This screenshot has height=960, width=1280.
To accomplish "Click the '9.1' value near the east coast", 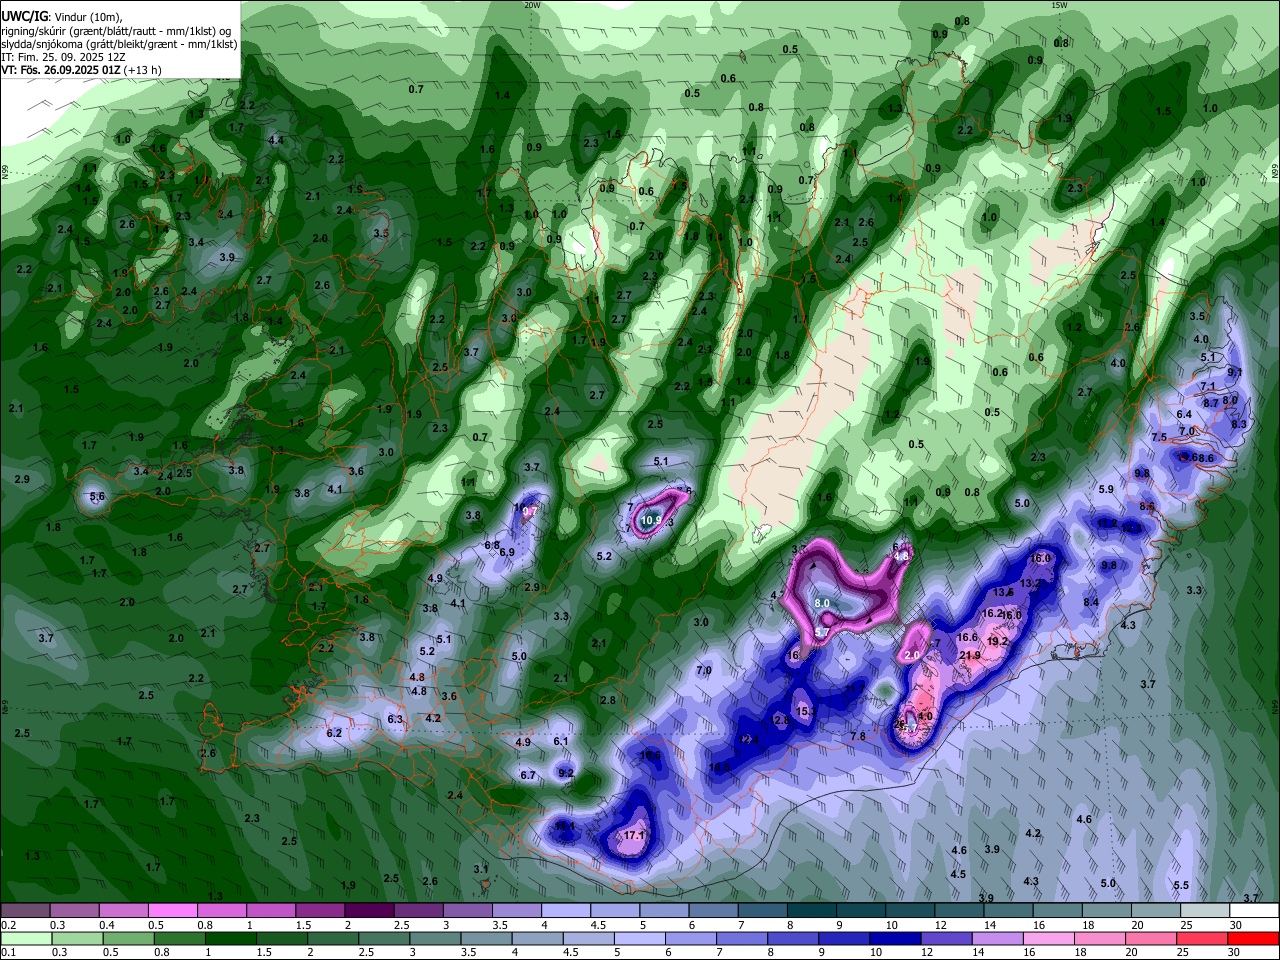I will click(1235, 372).
